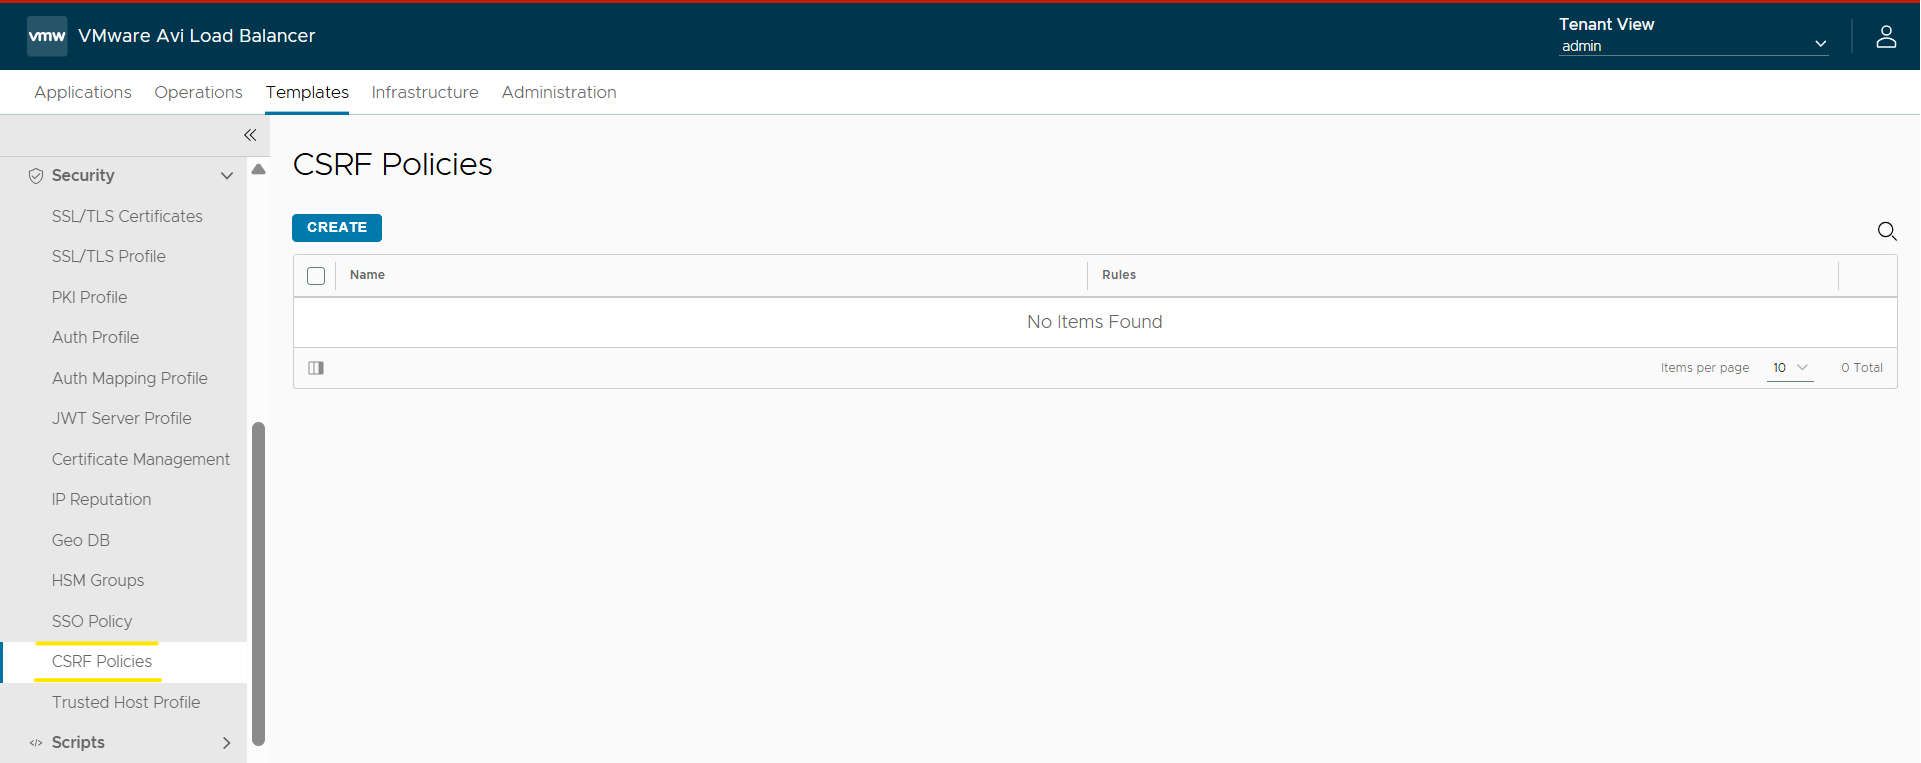Click the search magnifier icon
This screenshot has width=1921, height=763.
pyautogui.click(x=1887, y=231)
